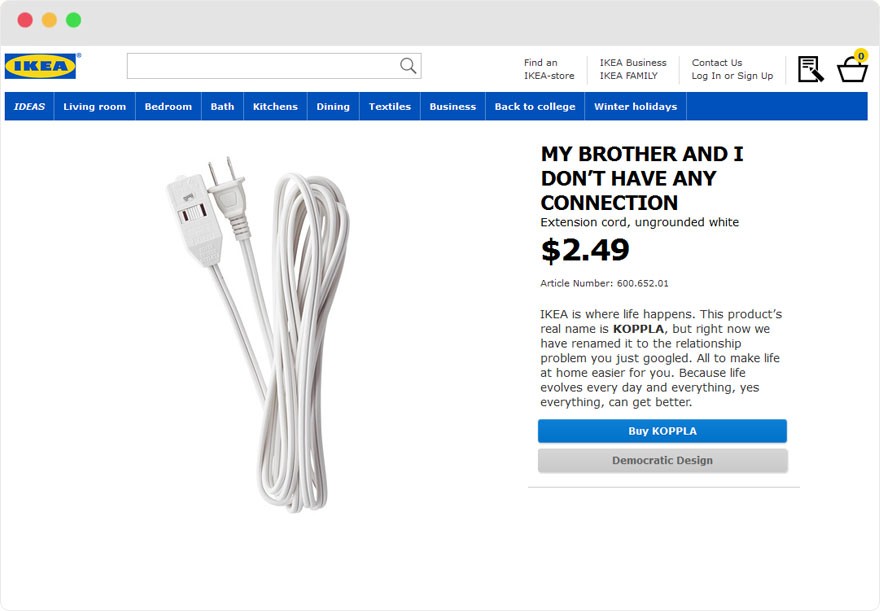Click the search magnifier icon
The width and height of the screenshot is (880, 611).
[x=408, y=66]
